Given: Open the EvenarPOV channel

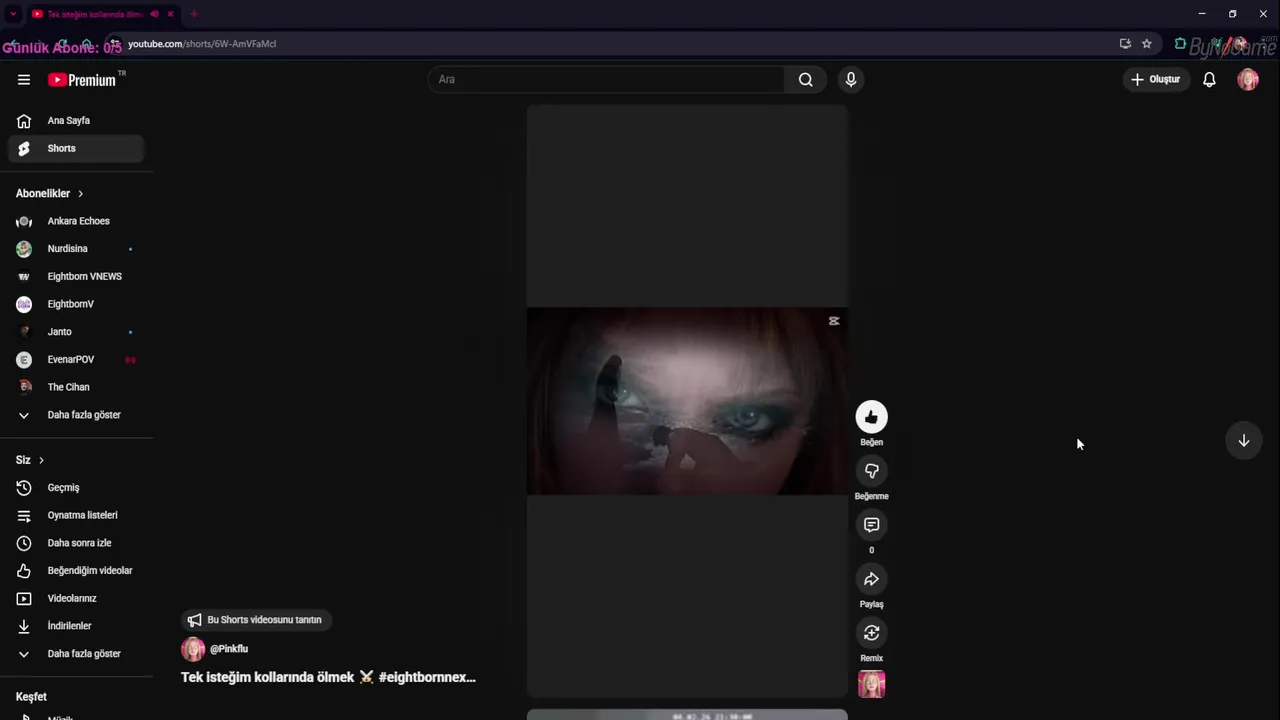Looking at the screenshot, I should click(x=76, y=359).
